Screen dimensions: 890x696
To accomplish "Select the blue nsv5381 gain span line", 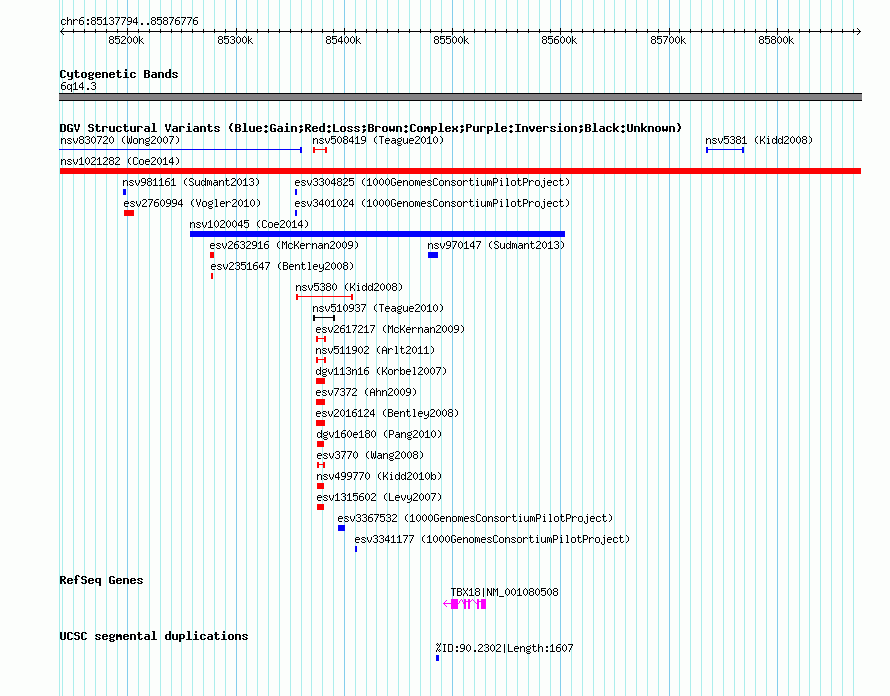I will [725, 150].
